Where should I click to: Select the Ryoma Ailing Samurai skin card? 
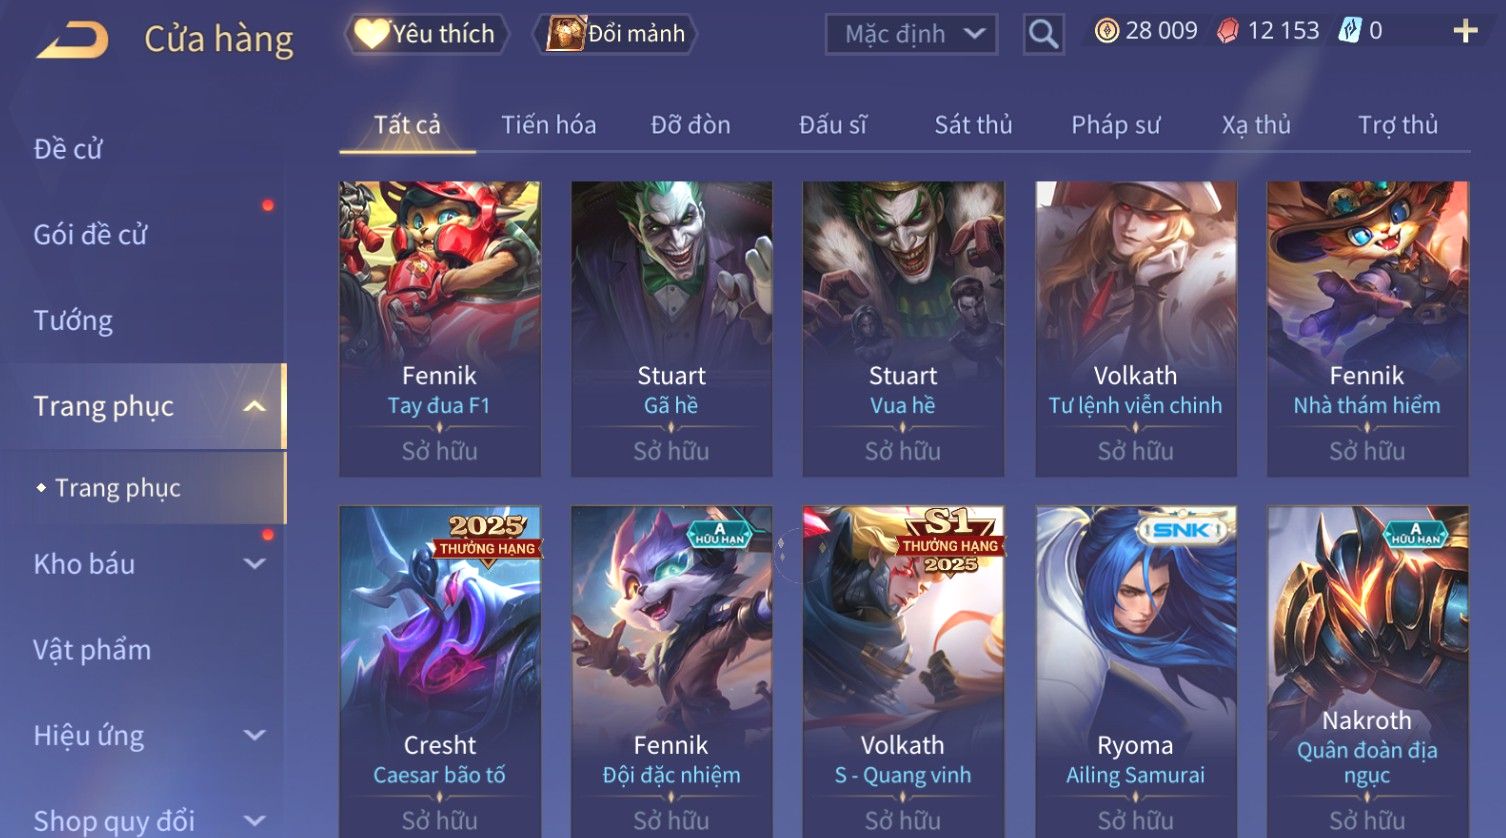1135,671
